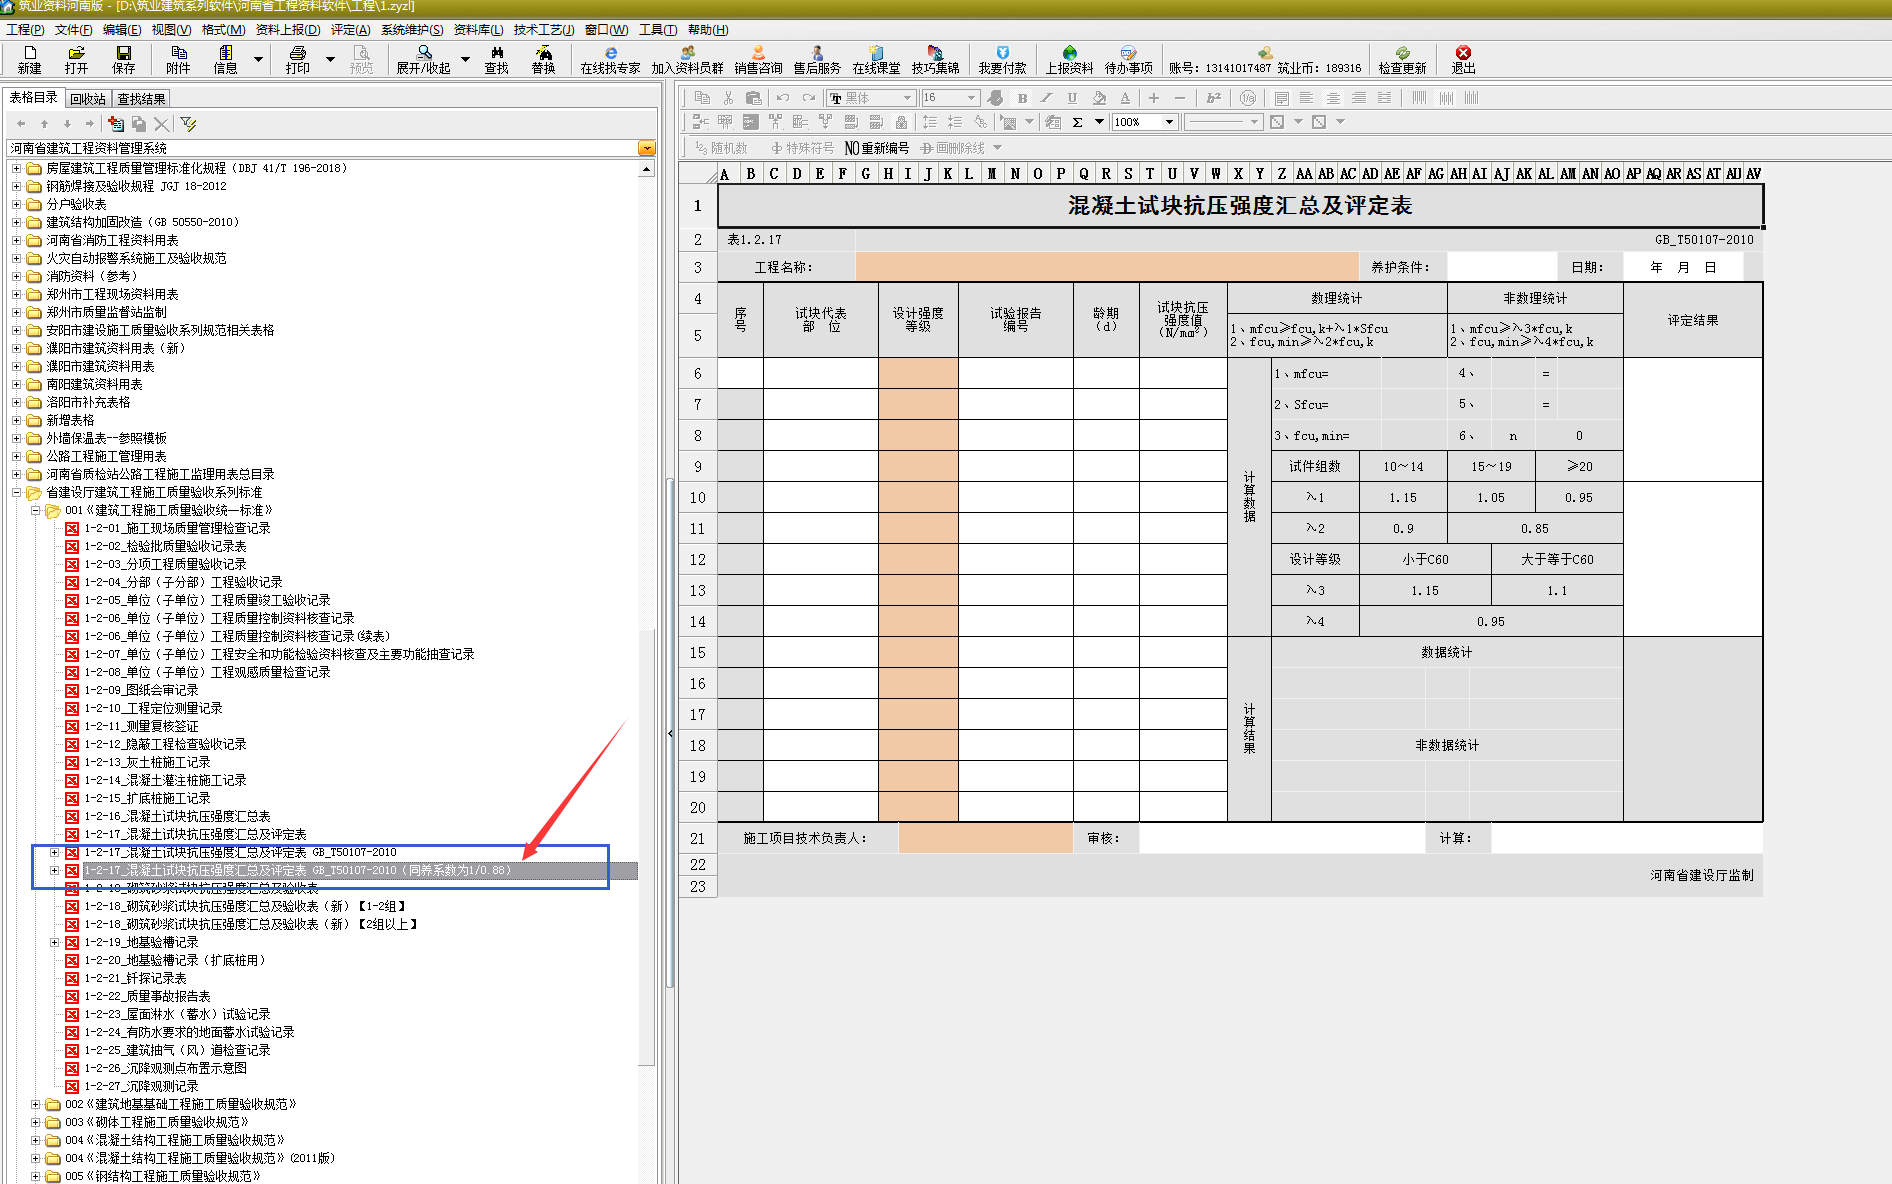Open the 查找 search tool
1892x1184 pixels.
click(x=496, y=60)
